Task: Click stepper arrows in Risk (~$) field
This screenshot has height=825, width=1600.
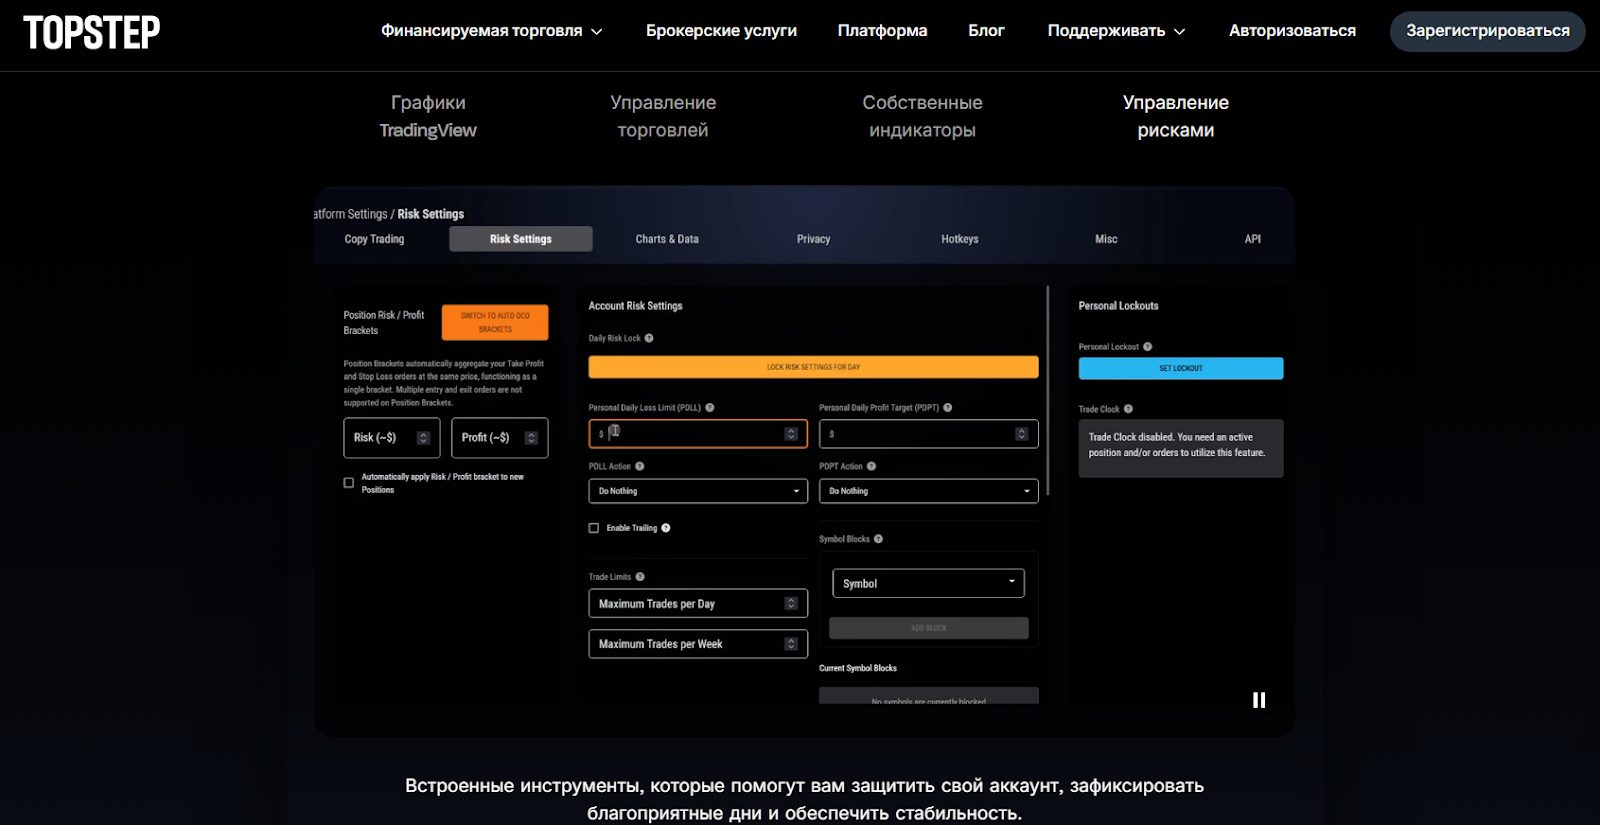Action: [x=423, y=438]
